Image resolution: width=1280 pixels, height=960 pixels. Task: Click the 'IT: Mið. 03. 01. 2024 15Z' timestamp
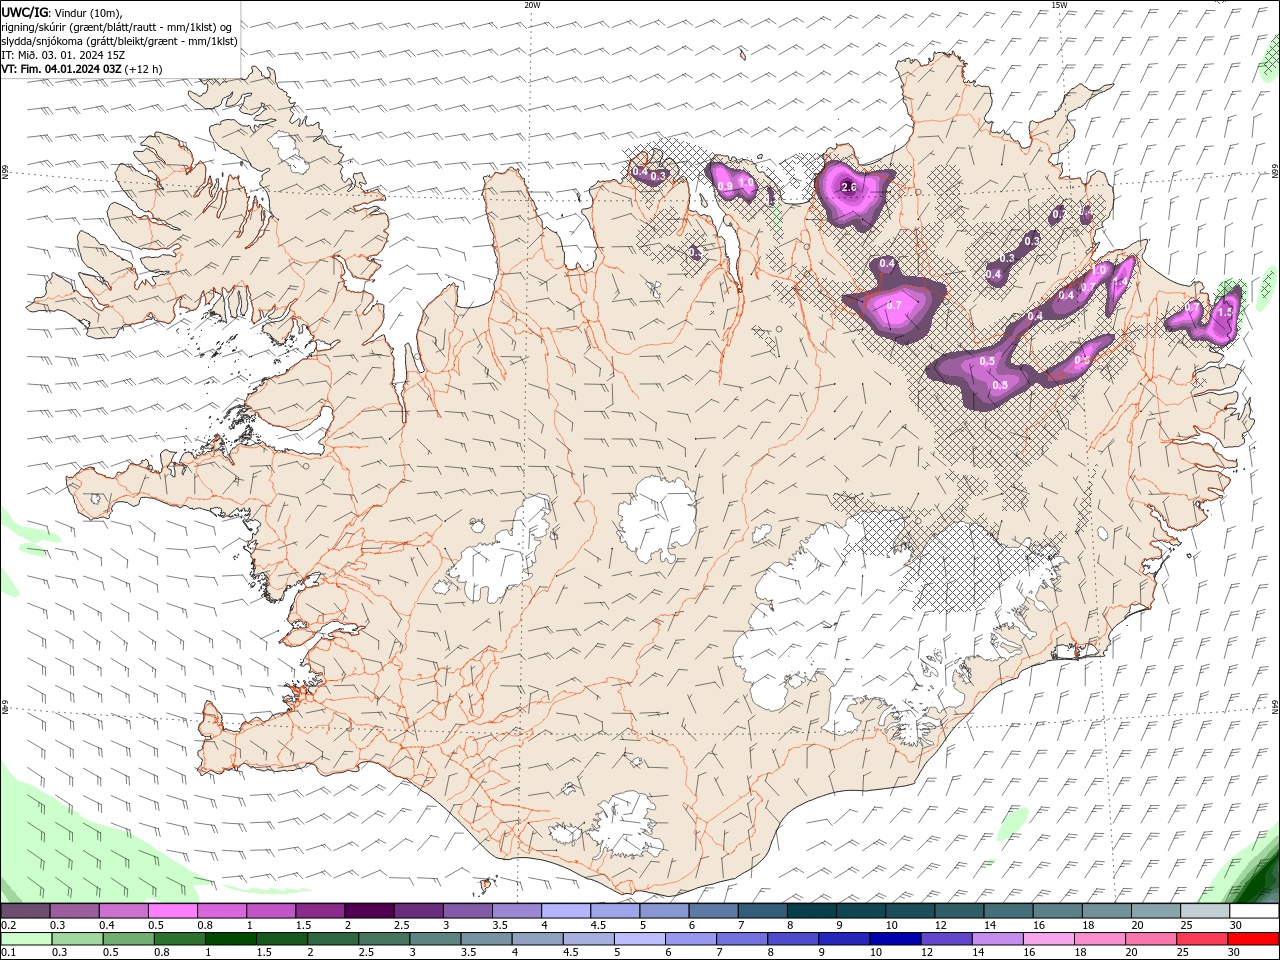coord(63,55)
